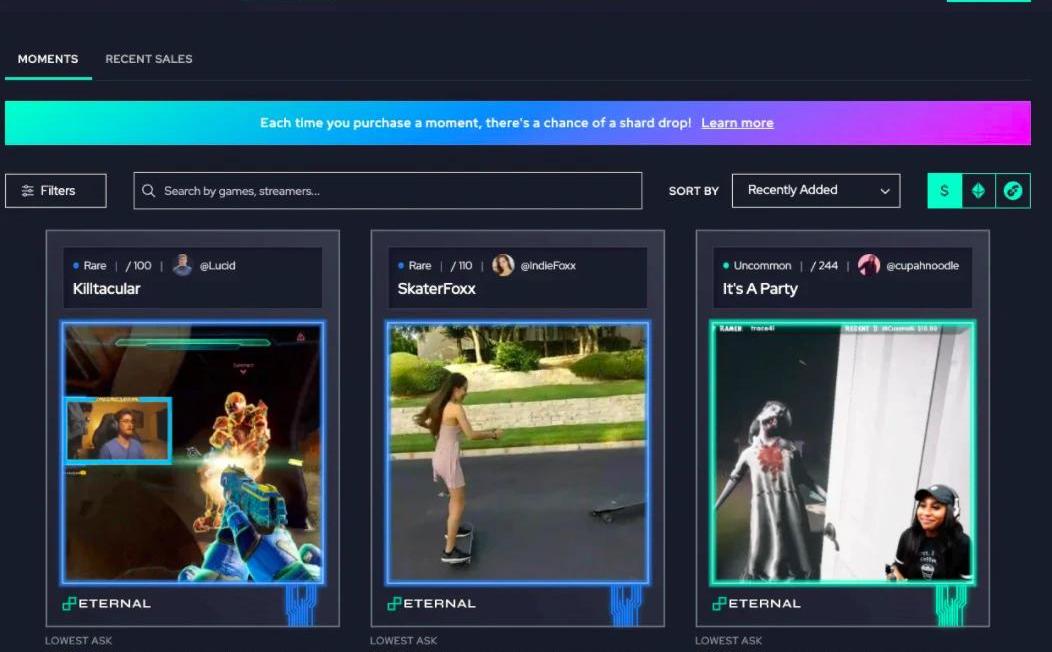The width and height of the screenshot is (1052, 652).
Task: Click @indieFoxx's avatar icon
Action: click(503, 265)
